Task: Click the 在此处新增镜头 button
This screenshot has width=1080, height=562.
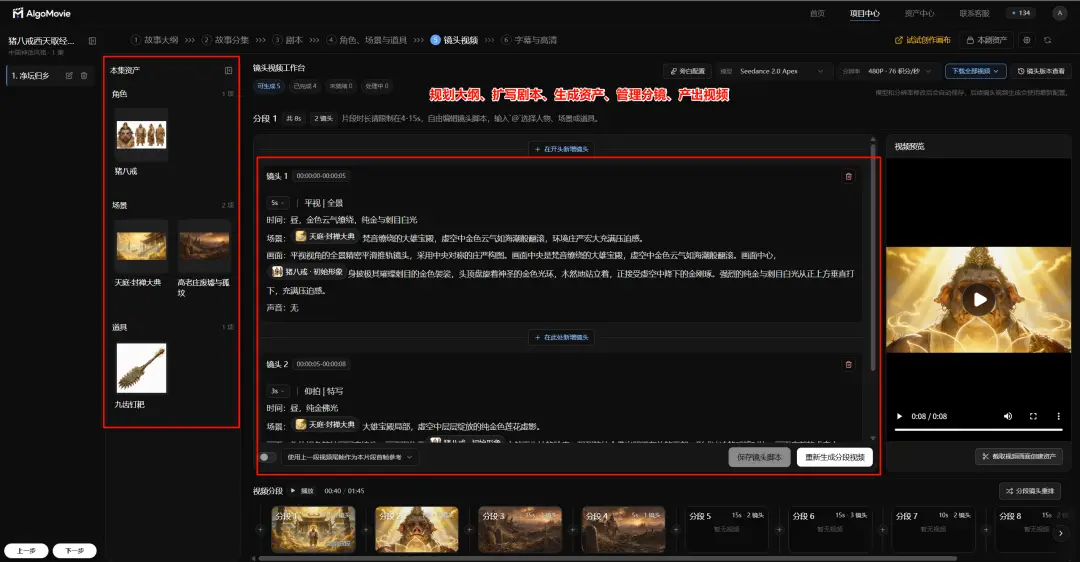Action: pyautogui.click(x=562, y=337)
